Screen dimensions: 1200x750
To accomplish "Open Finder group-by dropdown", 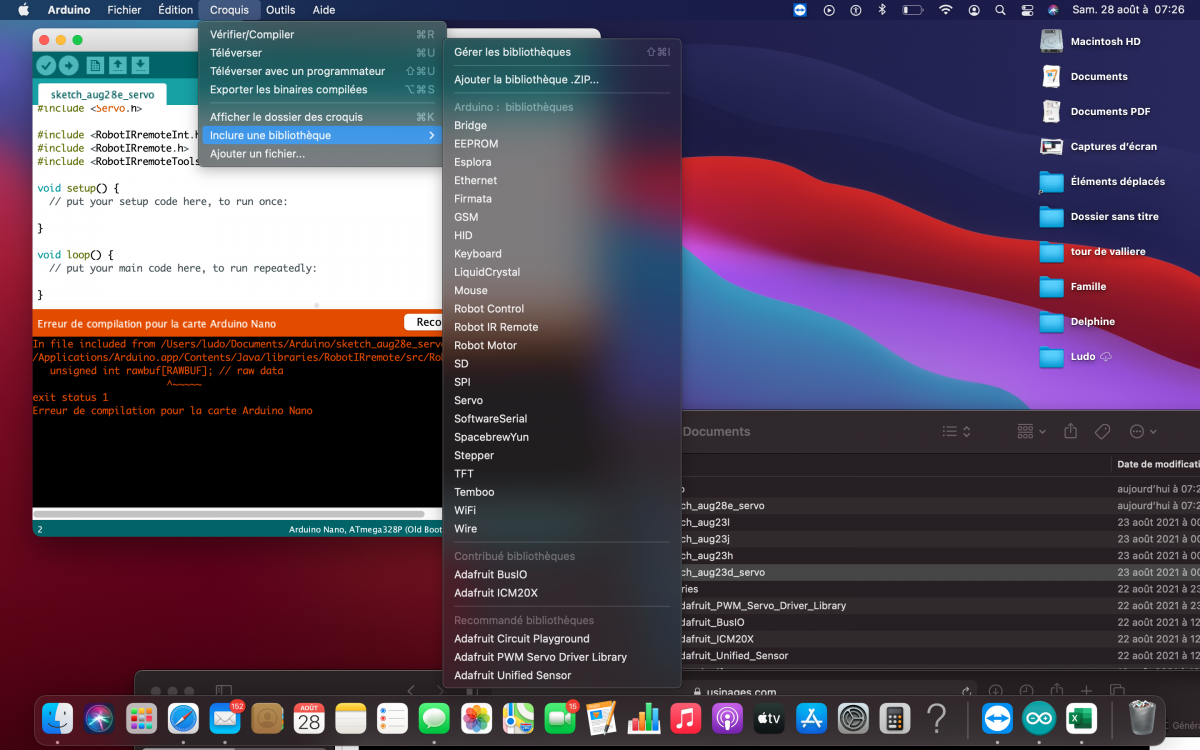I will 1031,431.
